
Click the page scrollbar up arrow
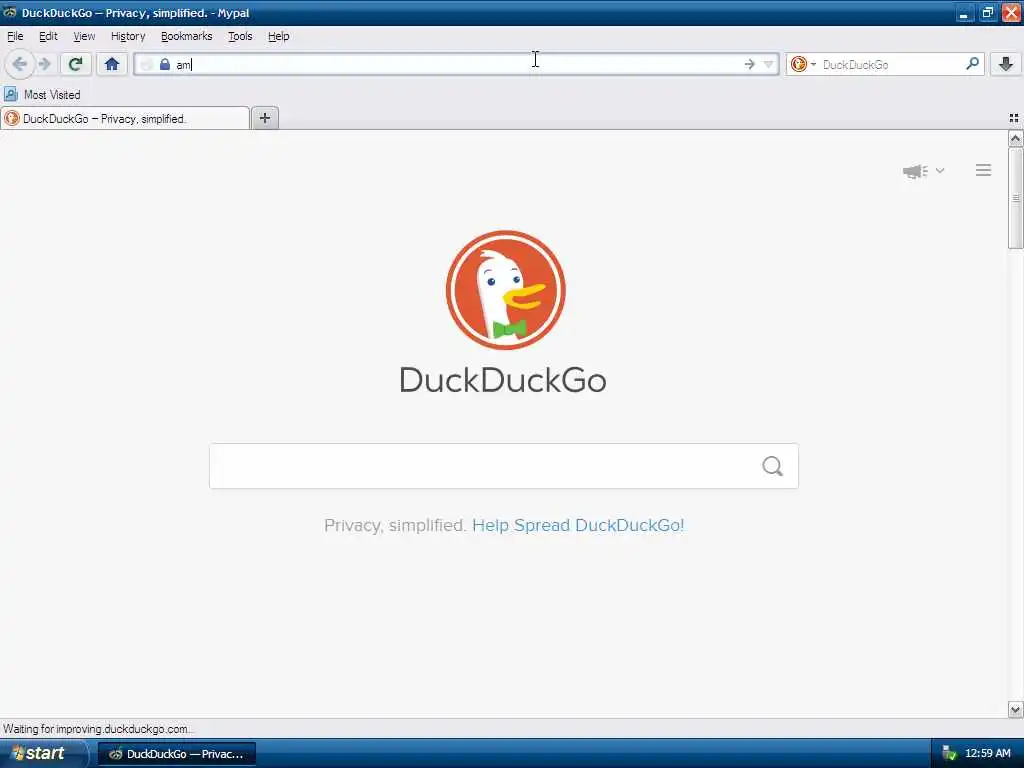pyautogui.click(x=1015, y=138)
